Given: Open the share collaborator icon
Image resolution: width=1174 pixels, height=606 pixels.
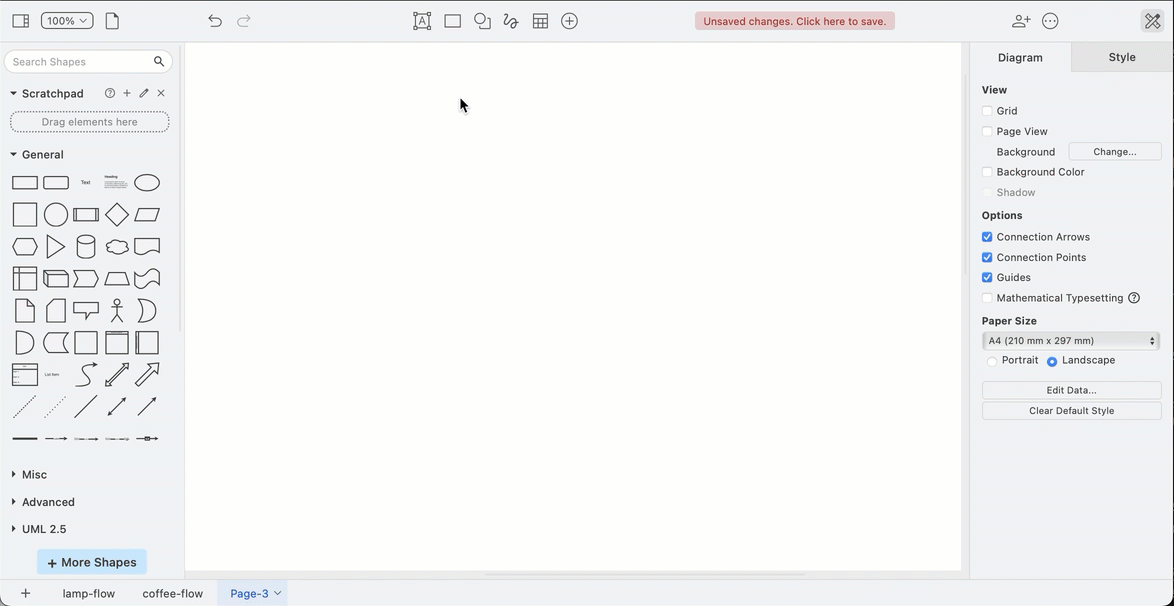Looking at the screenshot, I should (x=1020, y=20).
